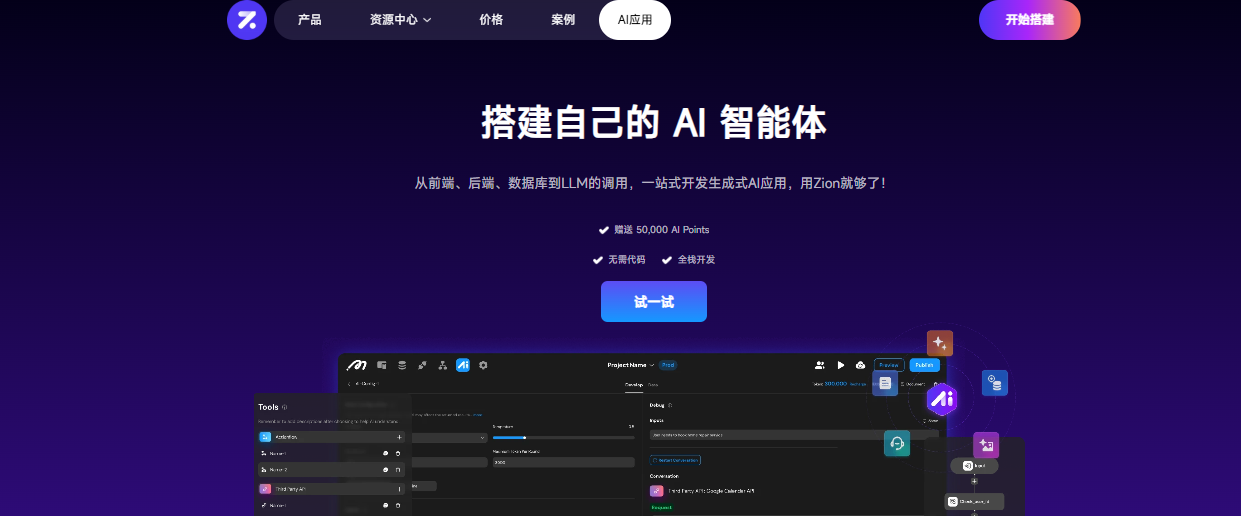
Task: Click the green Request label
Action: pos(661,508)
